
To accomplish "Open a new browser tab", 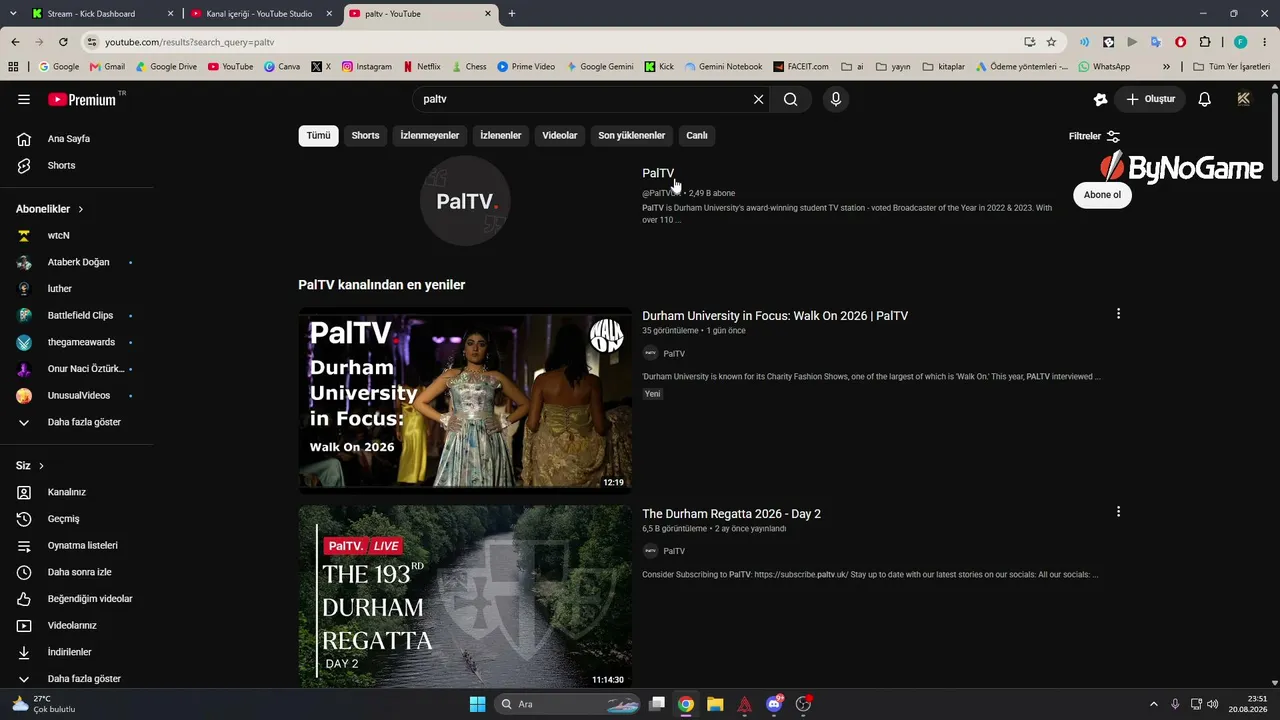I will tap(512, 14).
